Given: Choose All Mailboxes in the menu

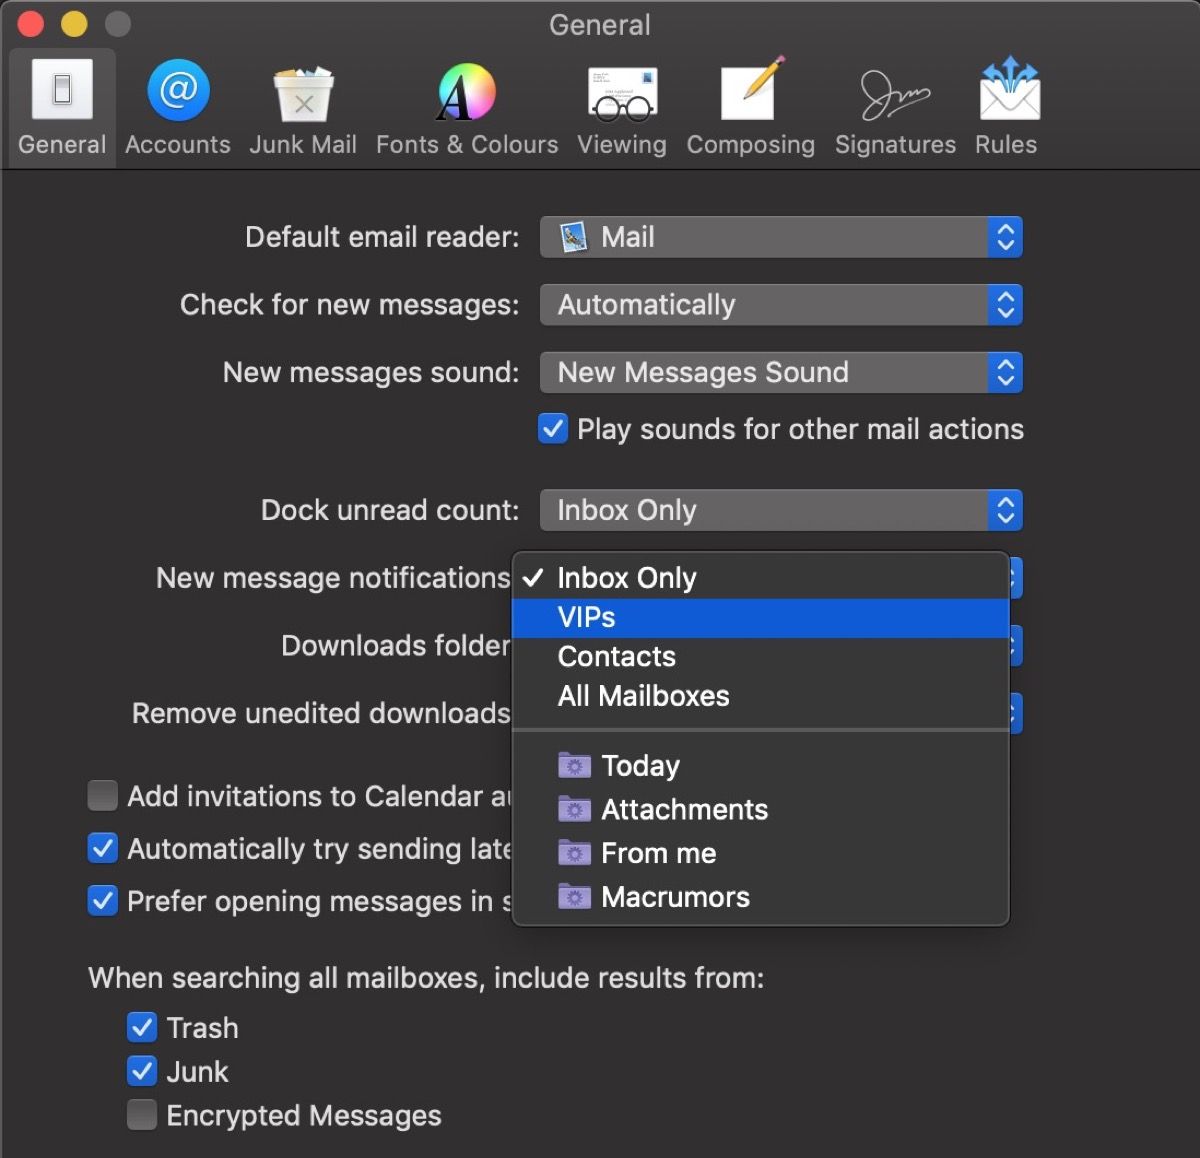Looking at the screenshot, I should coord(643,696).
